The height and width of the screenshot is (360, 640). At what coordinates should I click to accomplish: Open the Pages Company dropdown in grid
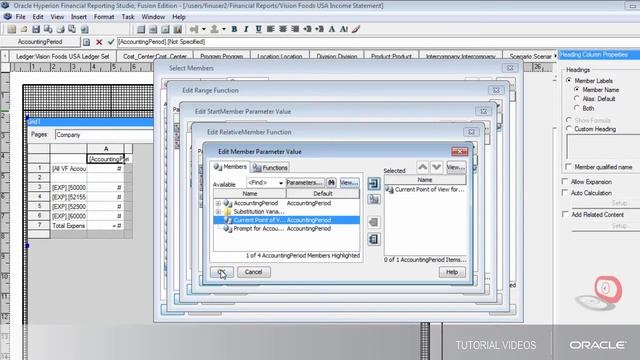tap(104, 135)
